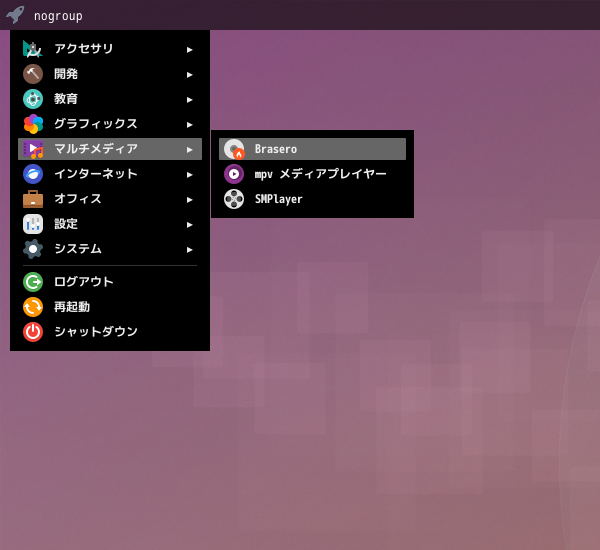Image resolution: width=600 pixels, height=550 pixels.
Task: Expand the 開発 submenu arrow
Action: click(x=189, y=75)
